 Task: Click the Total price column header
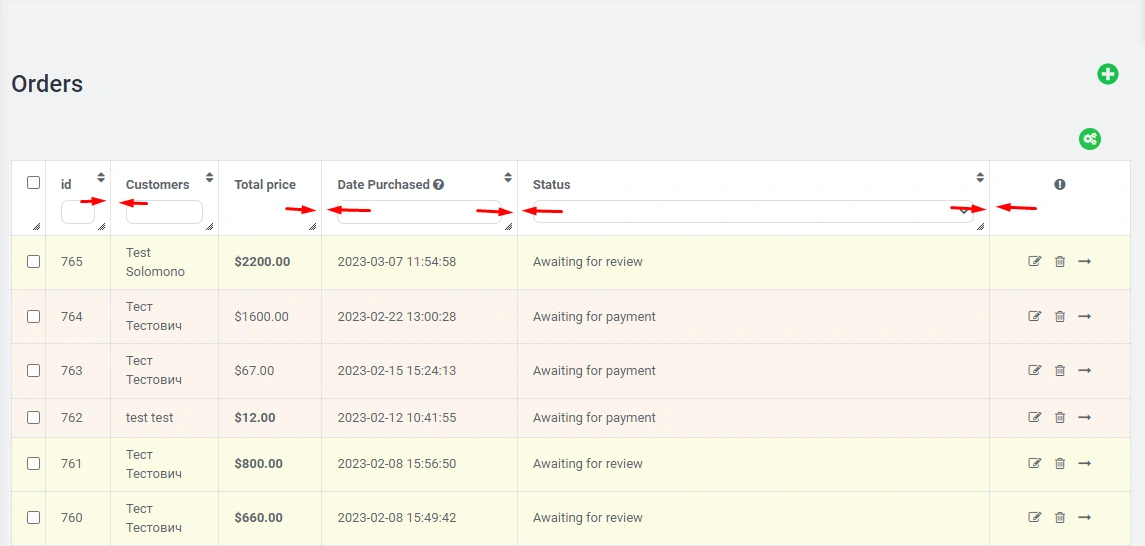pyautogui.click(x=265, y=185)
